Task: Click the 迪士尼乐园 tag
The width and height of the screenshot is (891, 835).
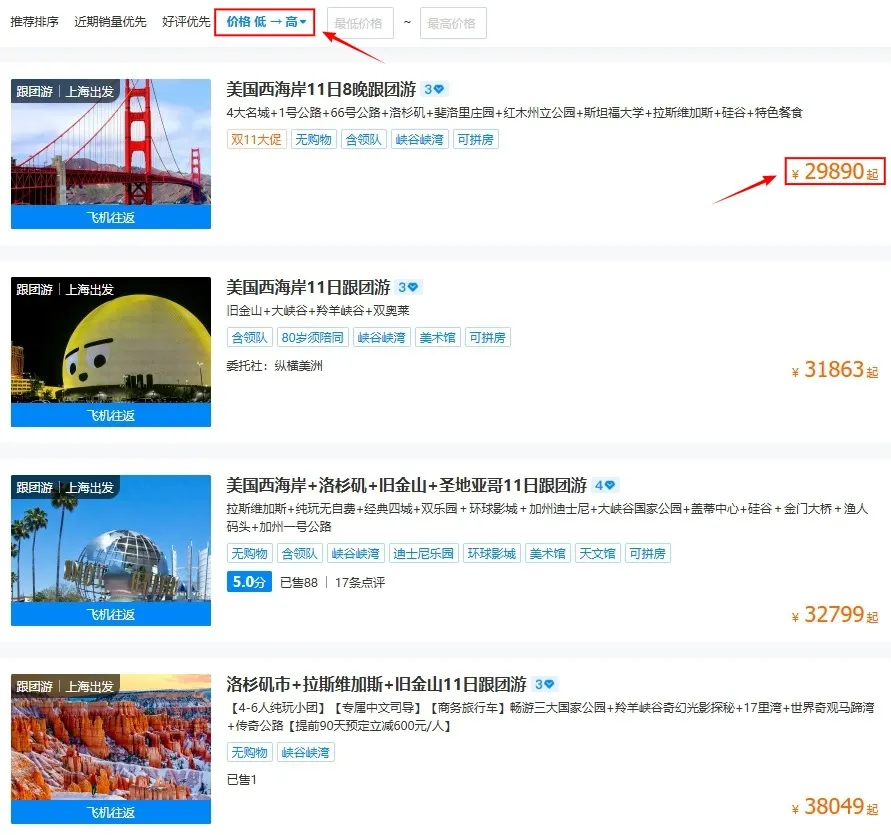Action: (423, 553)
